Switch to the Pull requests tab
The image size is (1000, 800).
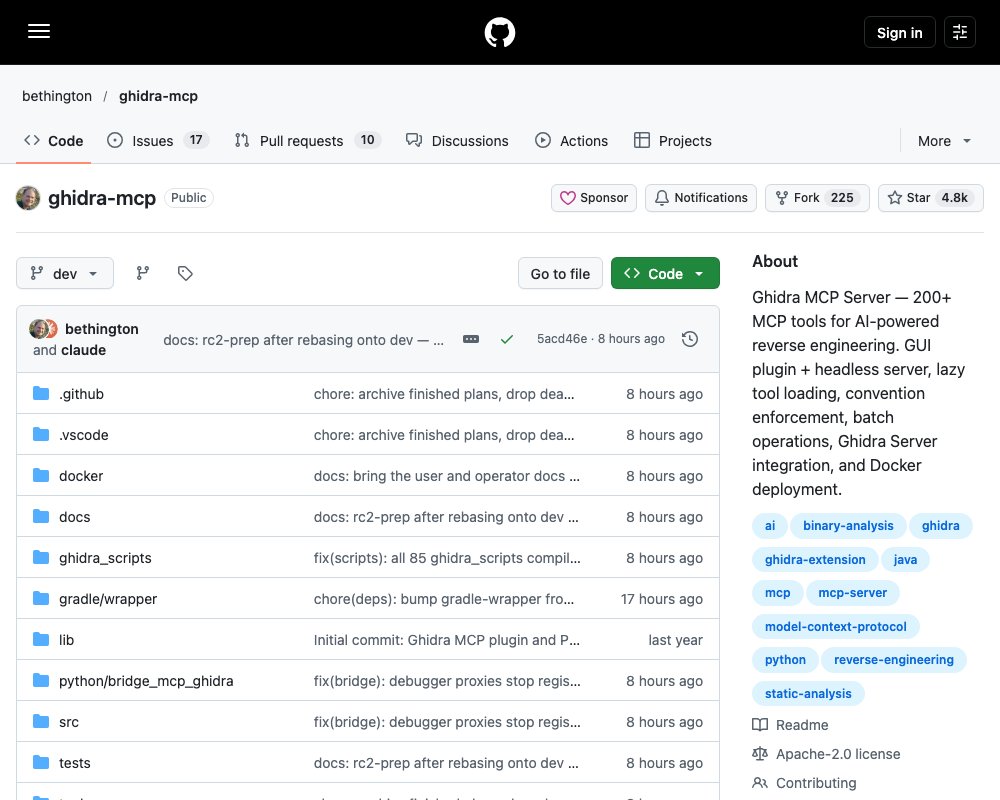click(x=307, y=140)
